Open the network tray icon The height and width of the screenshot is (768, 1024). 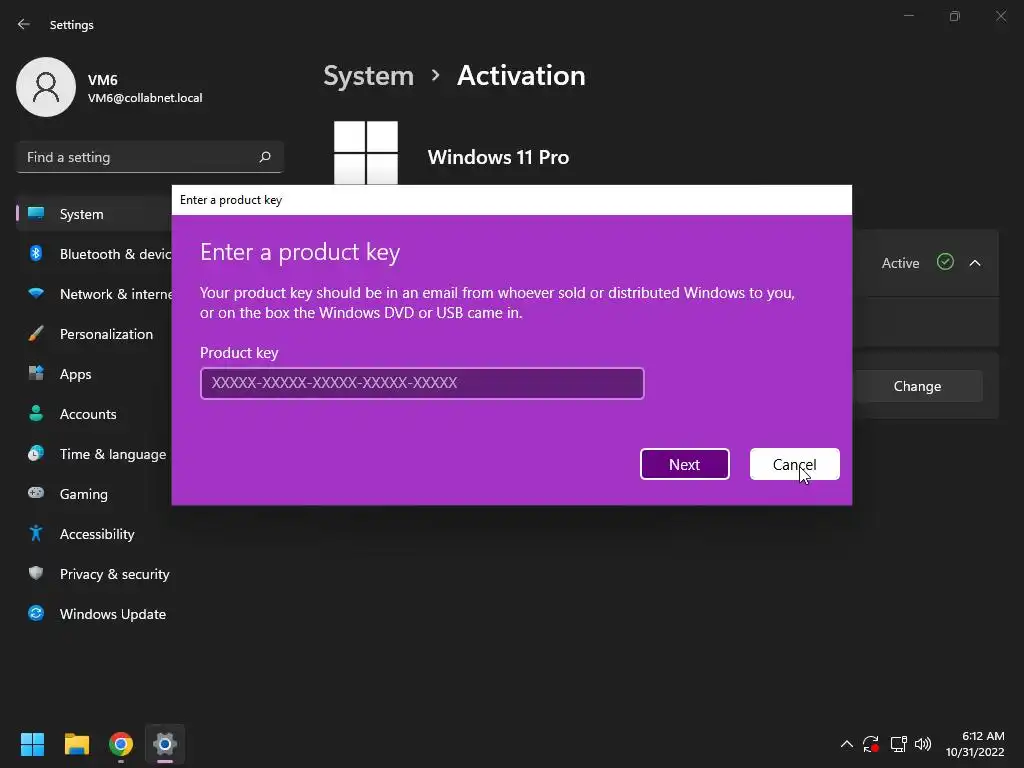898,744
